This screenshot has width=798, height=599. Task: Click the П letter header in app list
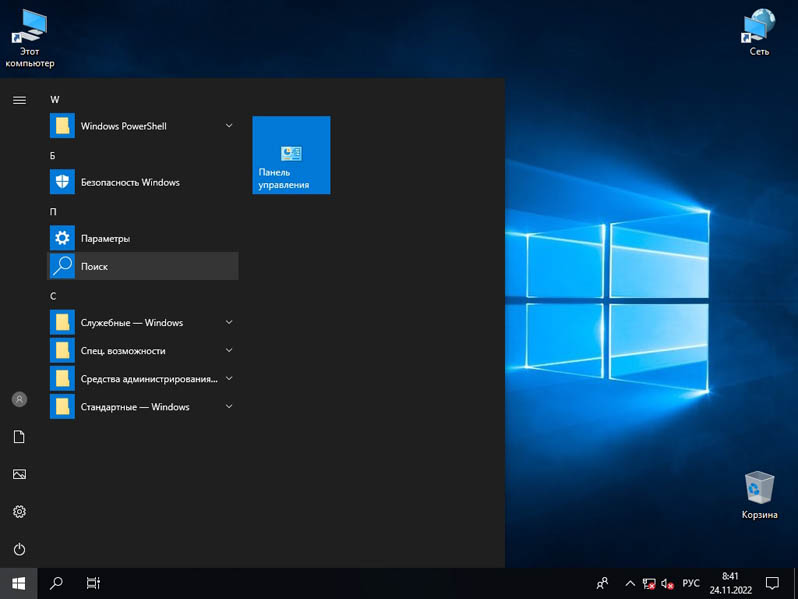tap(53, 212)
